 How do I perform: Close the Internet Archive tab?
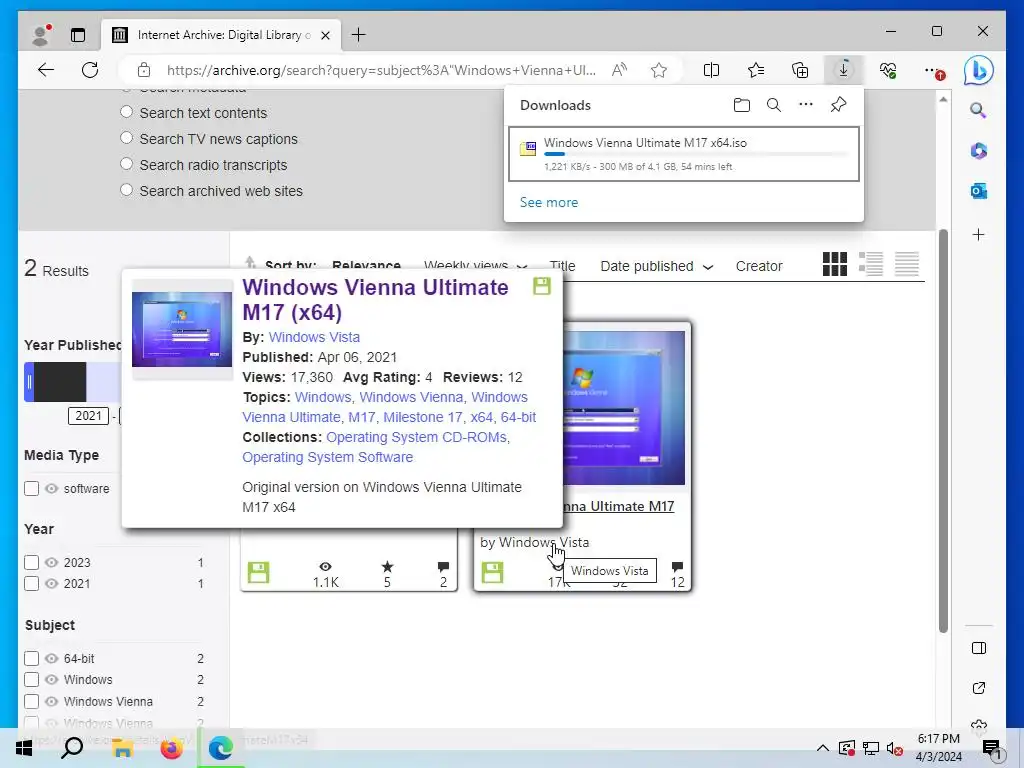325,35
